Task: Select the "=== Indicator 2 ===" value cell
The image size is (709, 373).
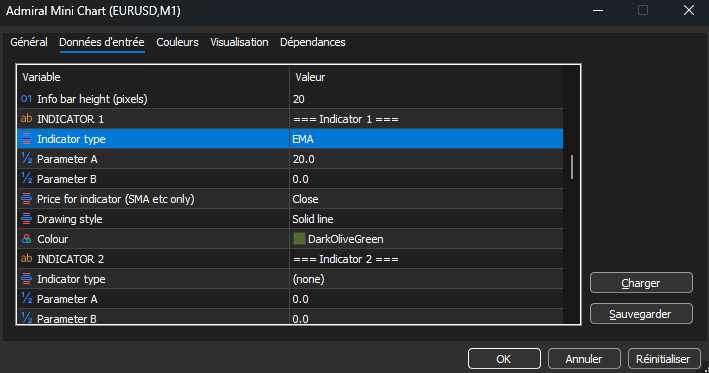Action: tap(426, 259)
